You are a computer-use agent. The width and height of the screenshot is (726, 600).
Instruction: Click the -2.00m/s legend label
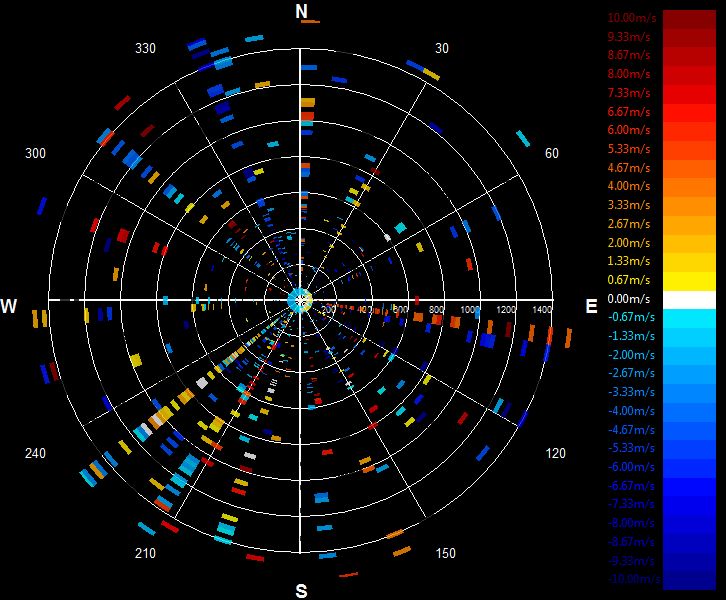[631, 355]
